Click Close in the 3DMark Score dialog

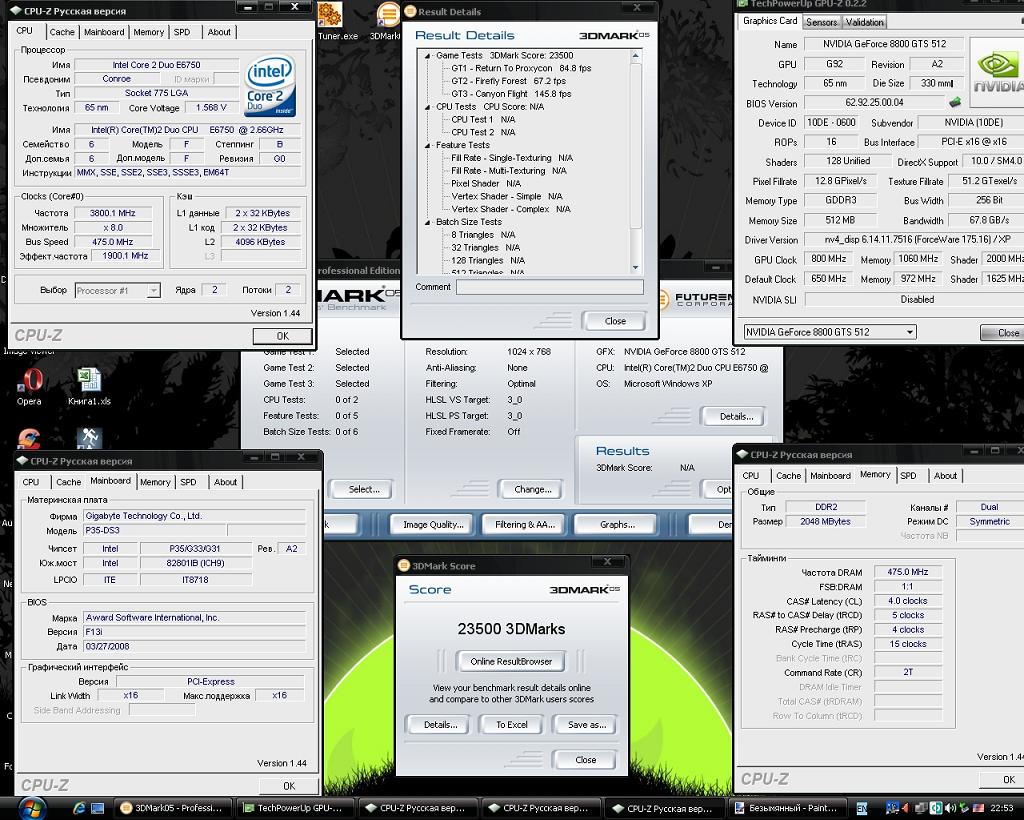pyautogui.click(x=585, y=760)
